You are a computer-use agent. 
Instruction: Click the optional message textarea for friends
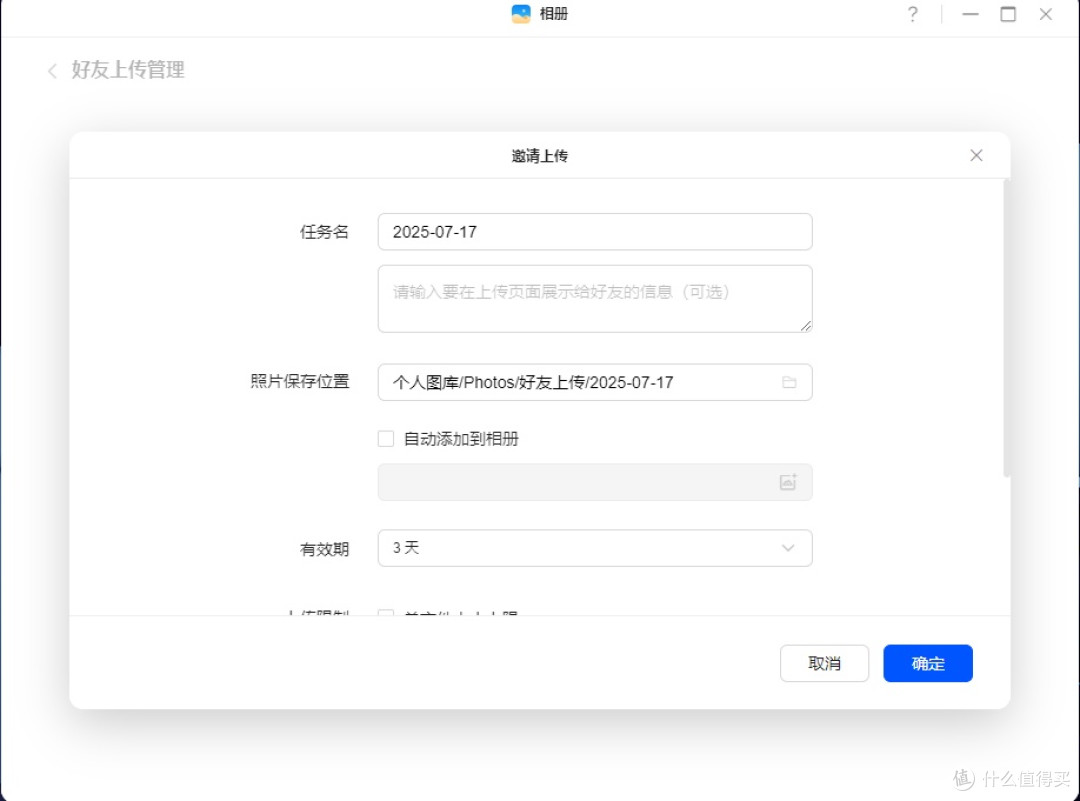(x=595, y=299)
